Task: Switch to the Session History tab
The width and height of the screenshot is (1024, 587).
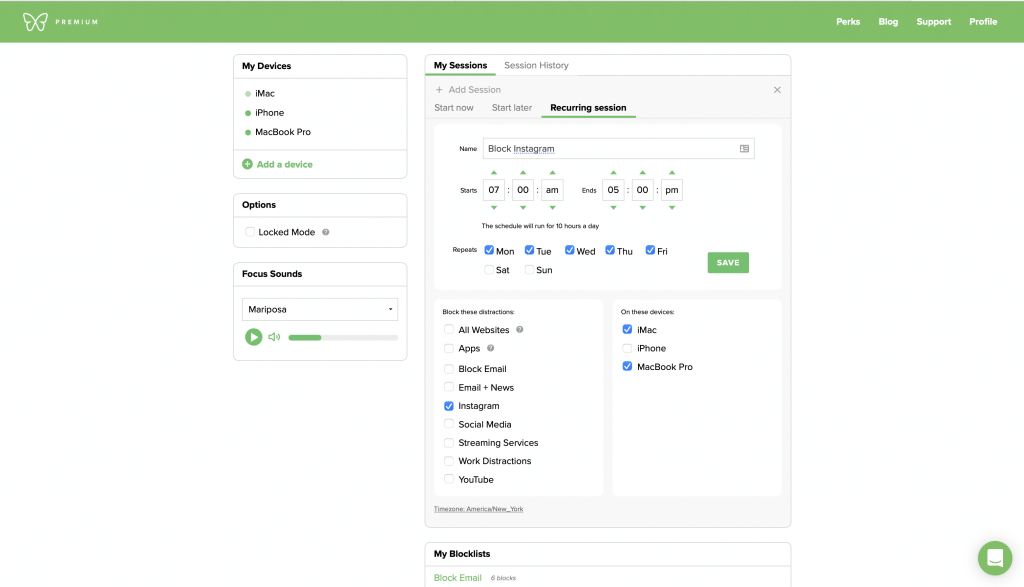Action: [536, 66]
